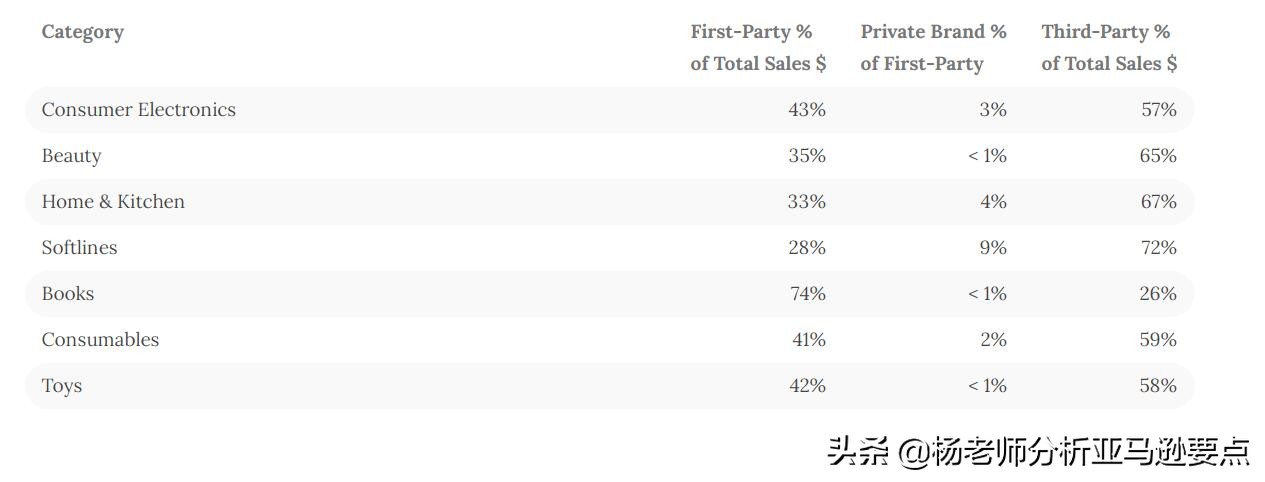Click the 28% first-party value for Softlines
Image resolution: width=1265 pixels, height=482 pixels.
(807, 248)
